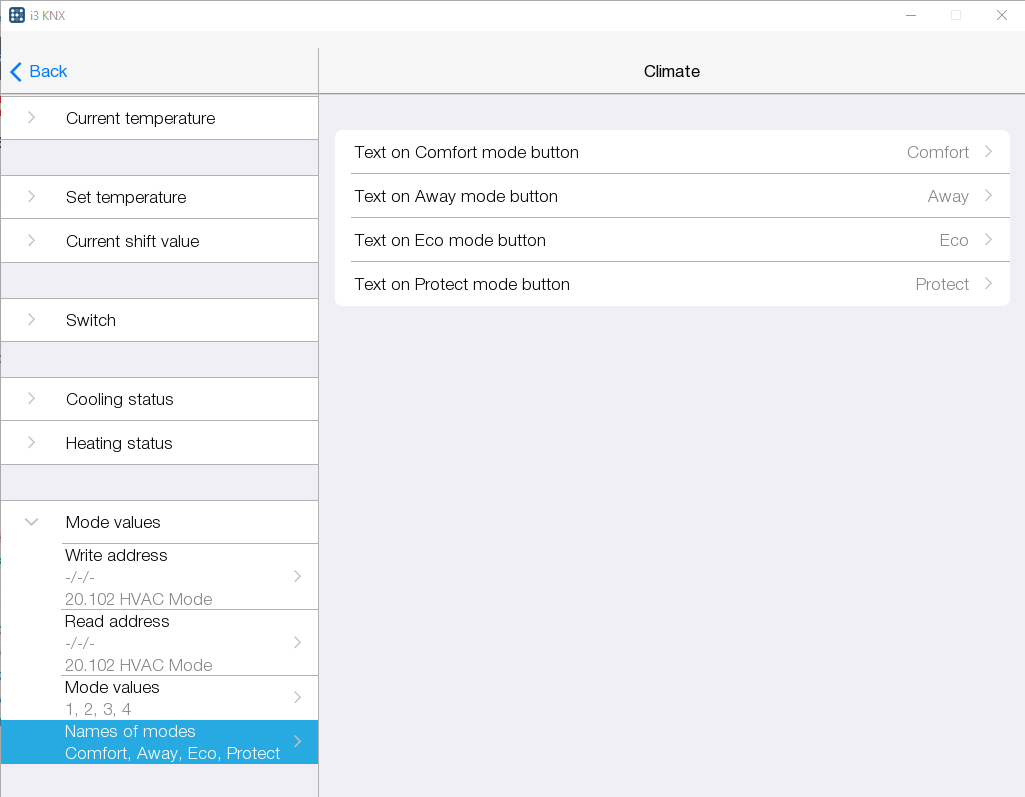Click the i3 KNX app icon
Screen dimensions: 1025x797
pos(17,15)
